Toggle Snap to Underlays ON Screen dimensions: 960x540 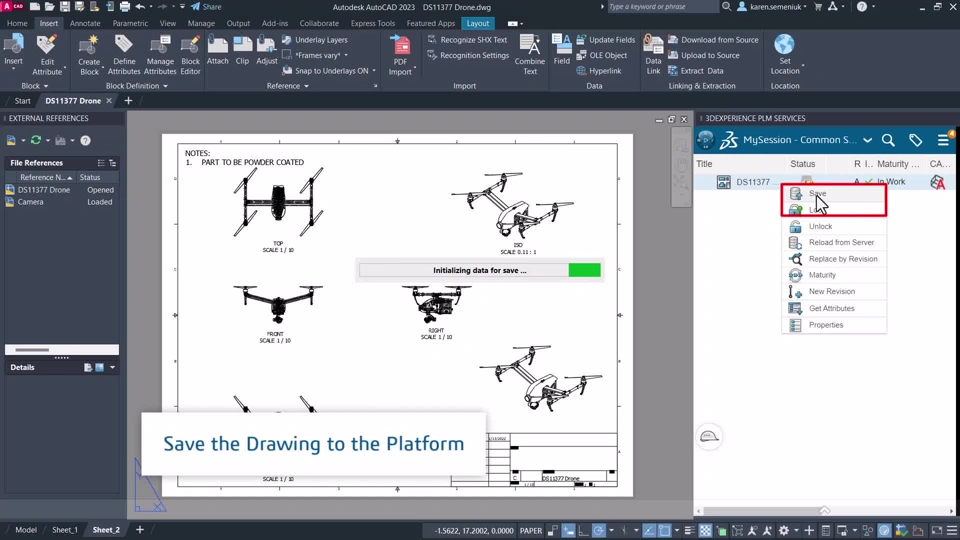[x=332, y=71]
